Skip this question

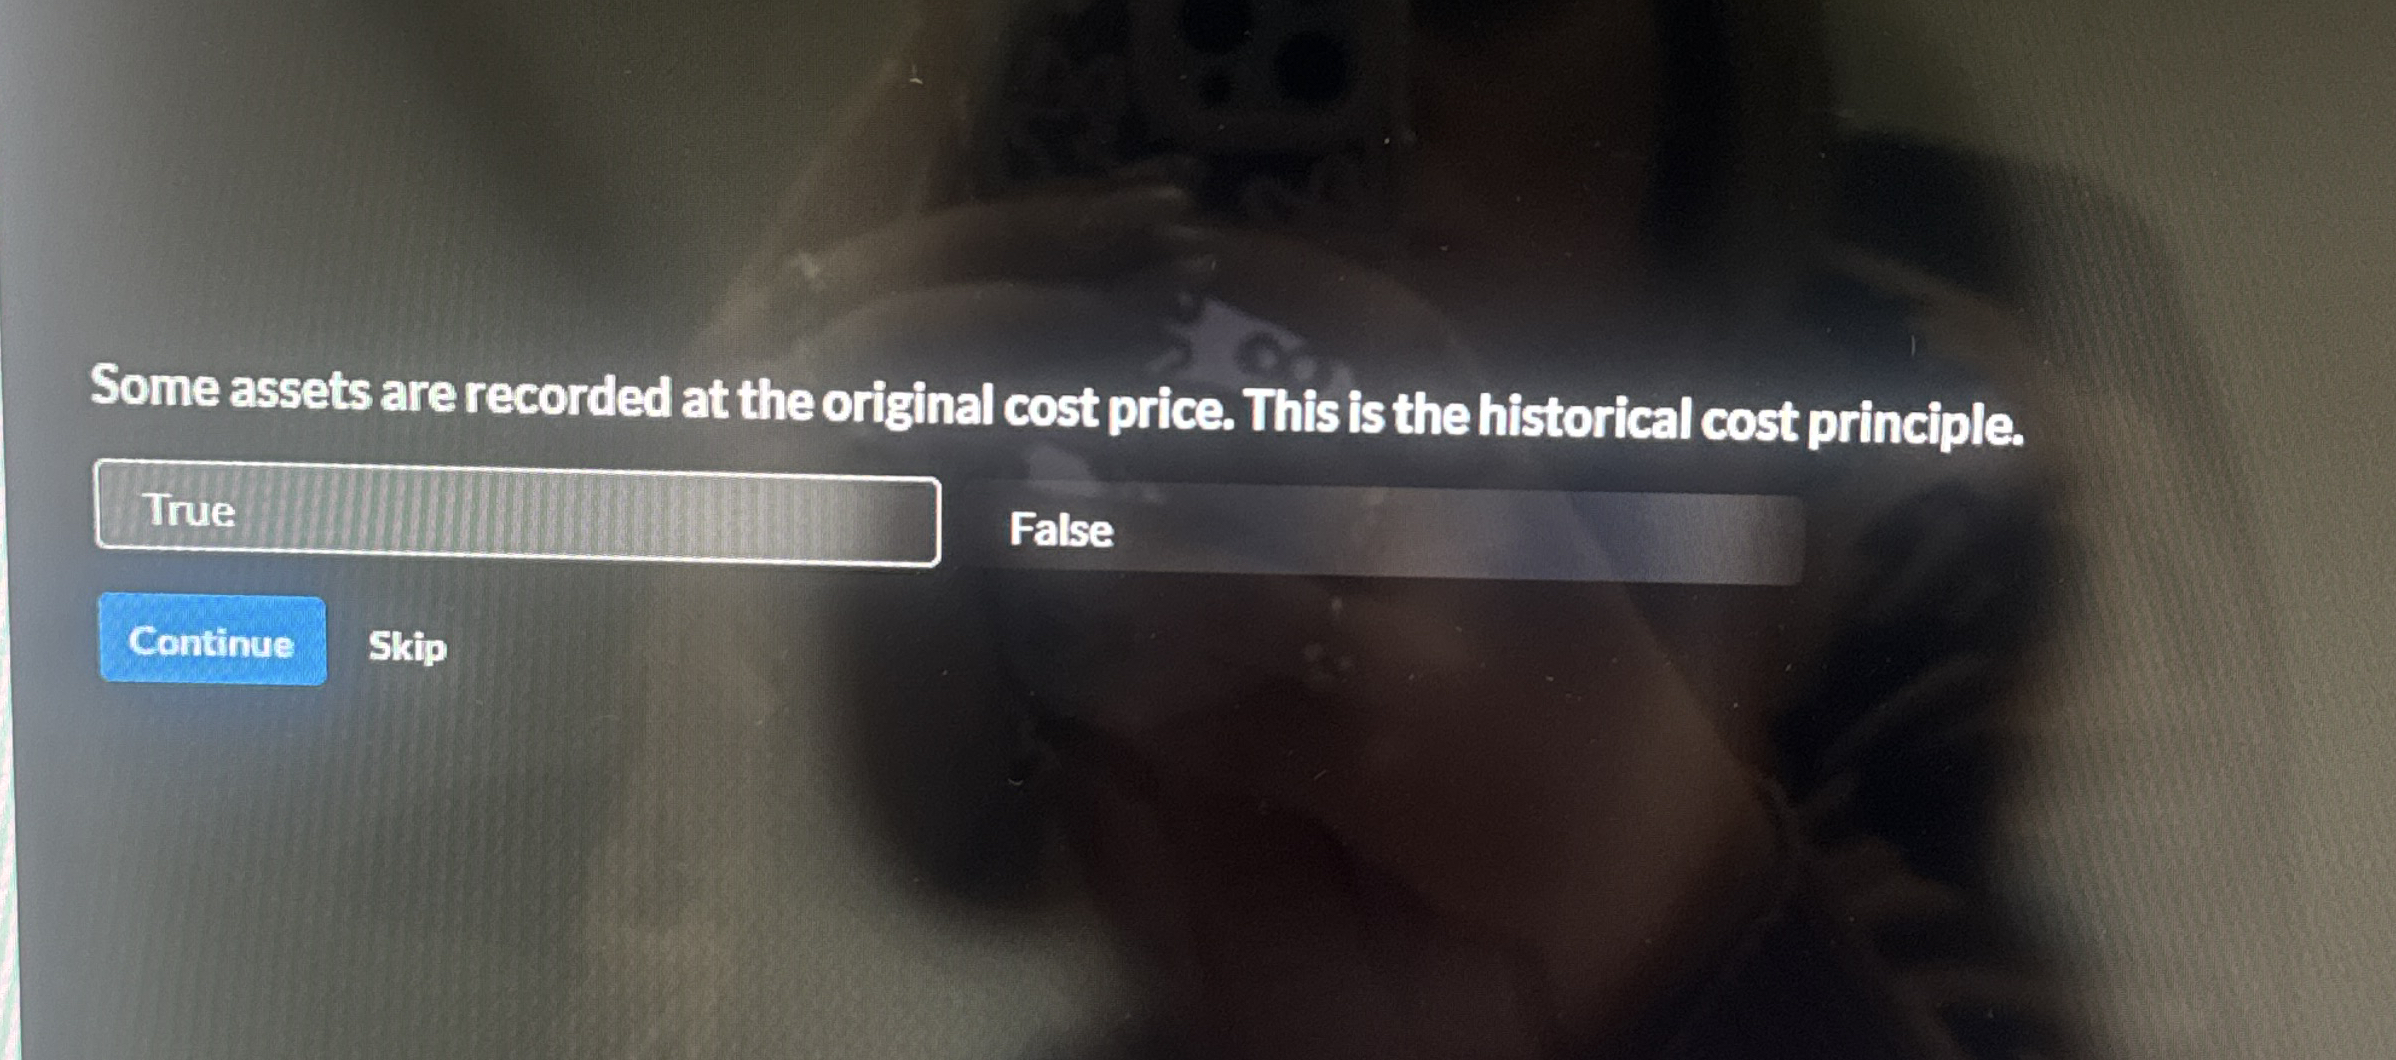pos(407,646)
